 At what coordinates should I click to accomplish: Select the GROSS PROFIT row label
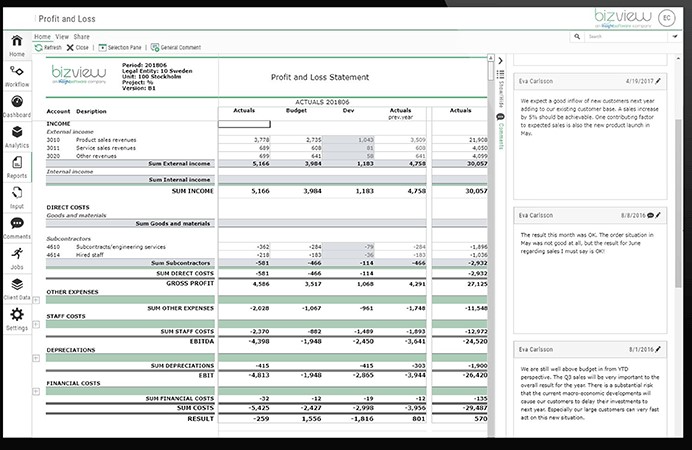coord(190,283)
